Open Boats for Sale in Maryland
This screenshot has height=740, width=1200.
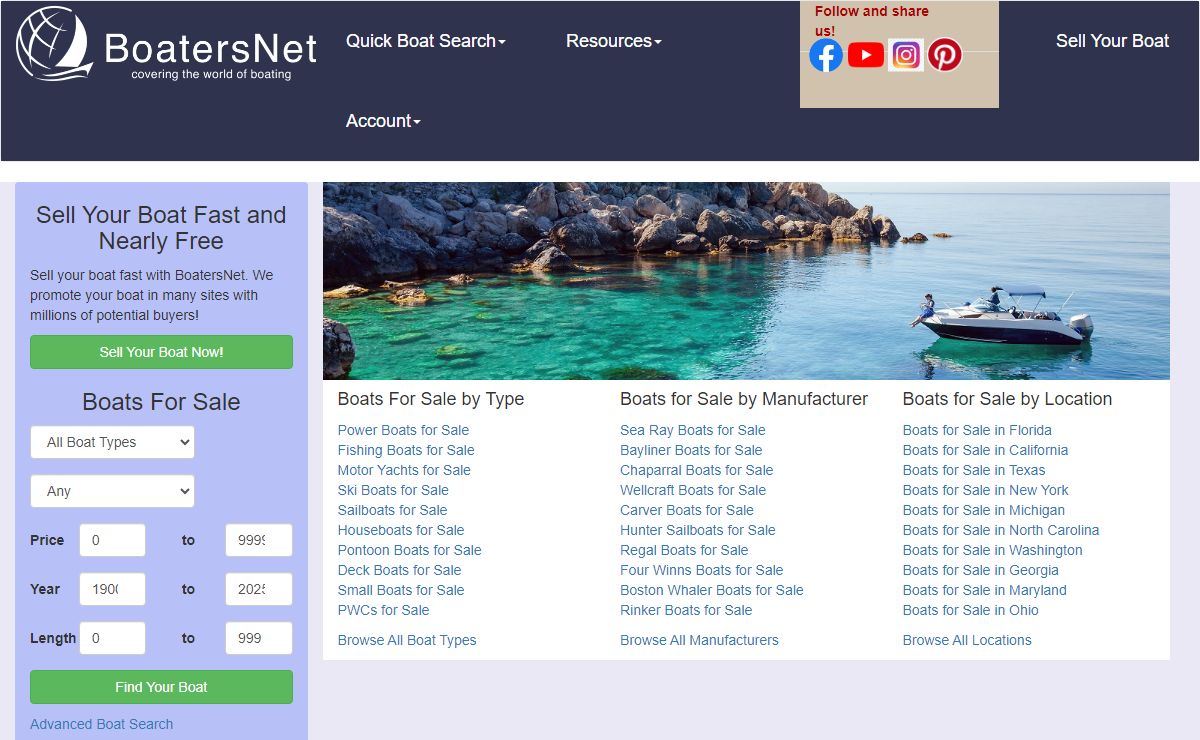tap(985, 590)
